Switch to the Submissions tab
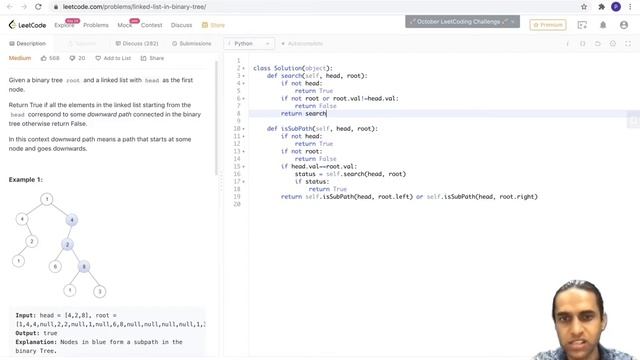Viewport: 640px width, 360px height. coord(191,43)
